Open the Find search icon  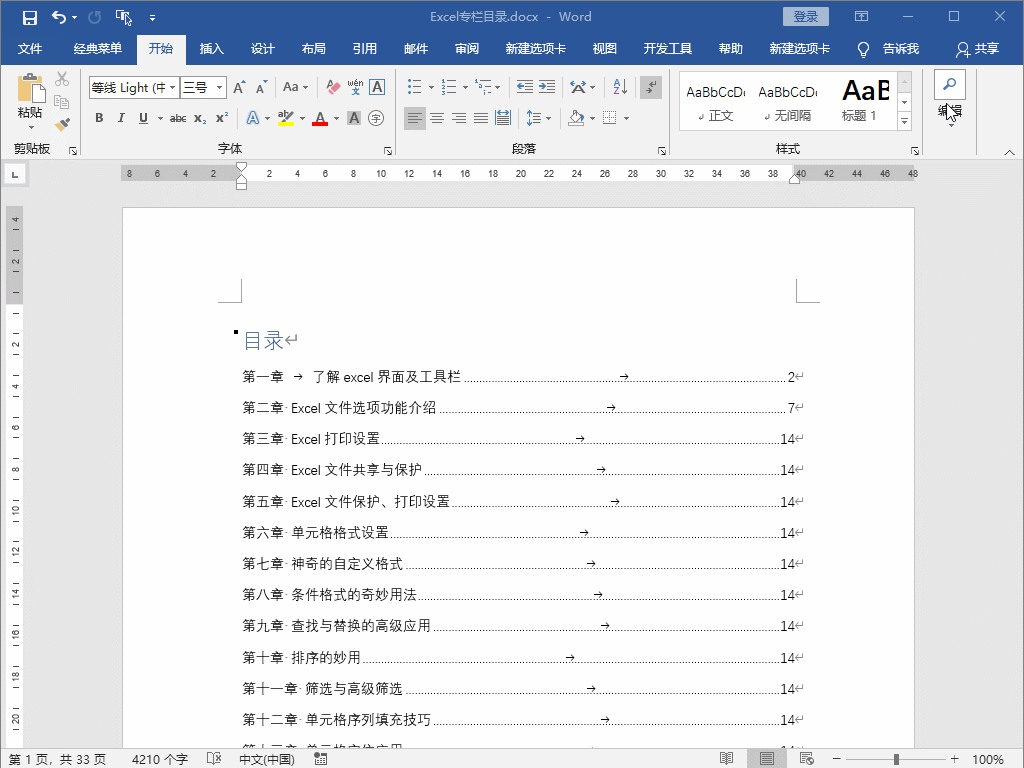click(x=950, y=84)
